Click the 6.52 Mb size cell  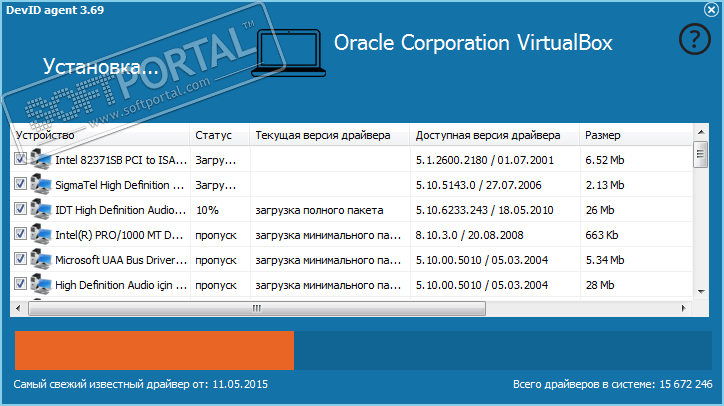[x=604, y=160]
